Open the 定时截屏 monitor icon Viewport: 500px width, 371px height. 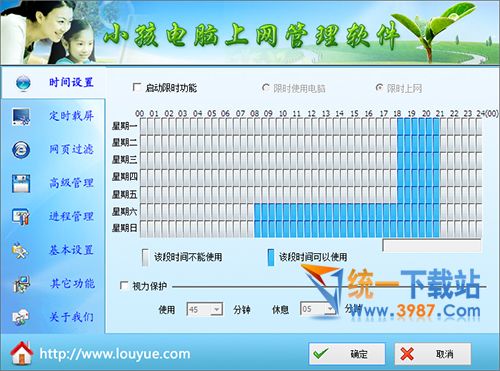pyautogui.click(x=21, y=117)
